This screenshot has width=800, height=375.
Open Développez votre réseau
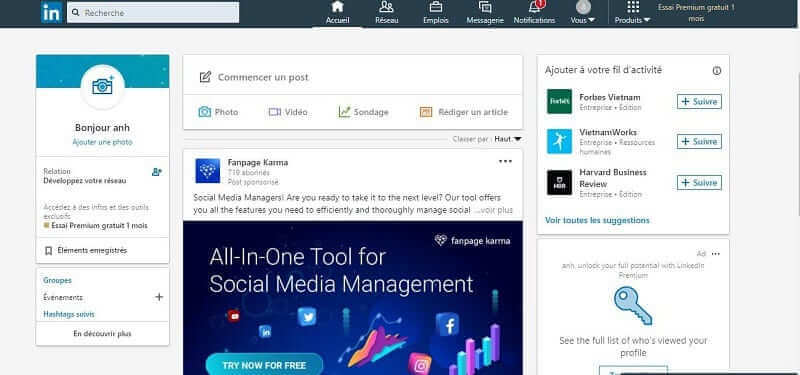[x=85, y=181]
